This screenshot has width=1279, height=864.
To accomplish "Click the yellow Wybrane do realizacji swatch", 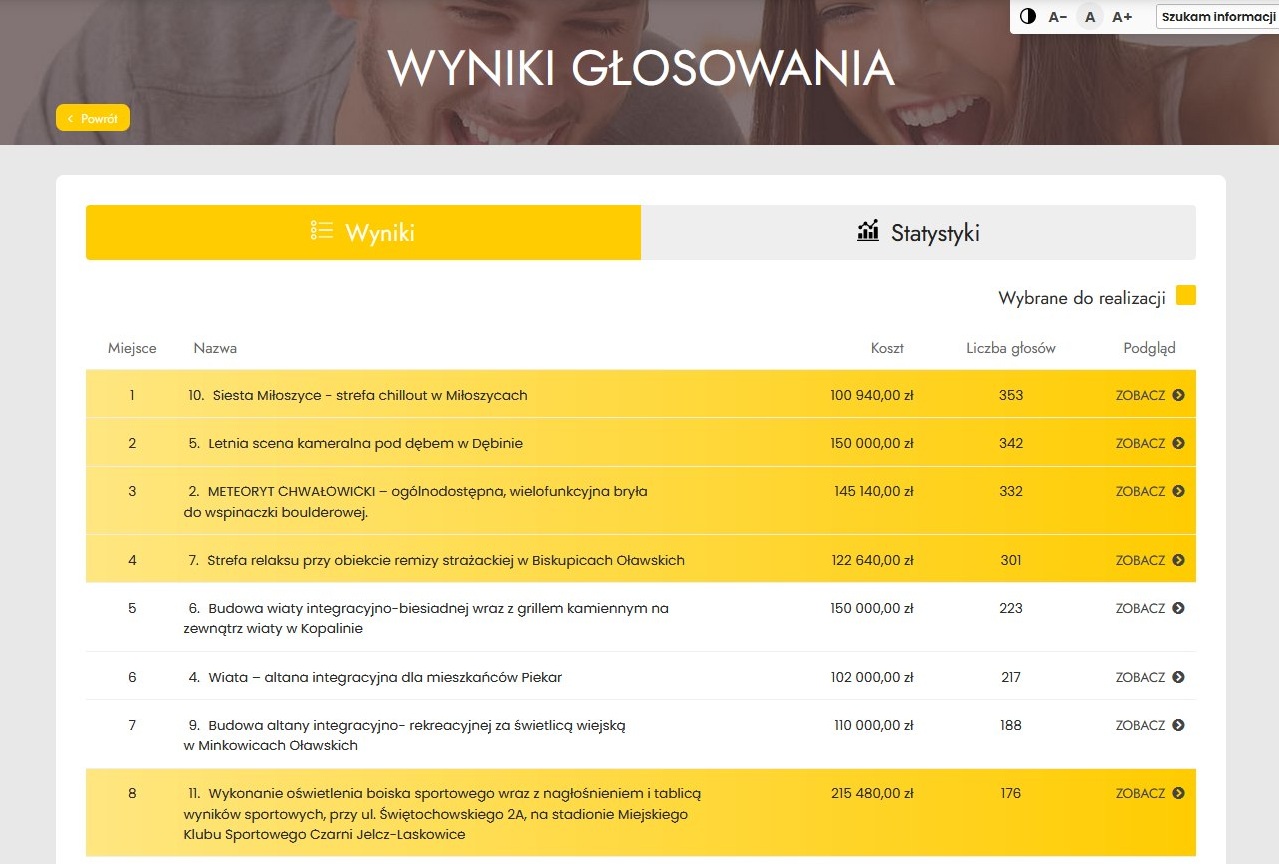I will click(1186, 295).
